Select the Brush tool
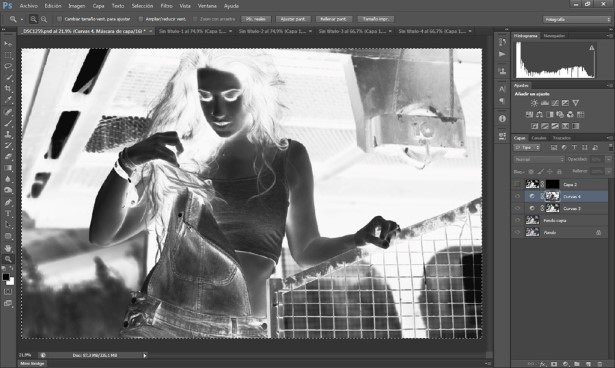 pos(8,123)
